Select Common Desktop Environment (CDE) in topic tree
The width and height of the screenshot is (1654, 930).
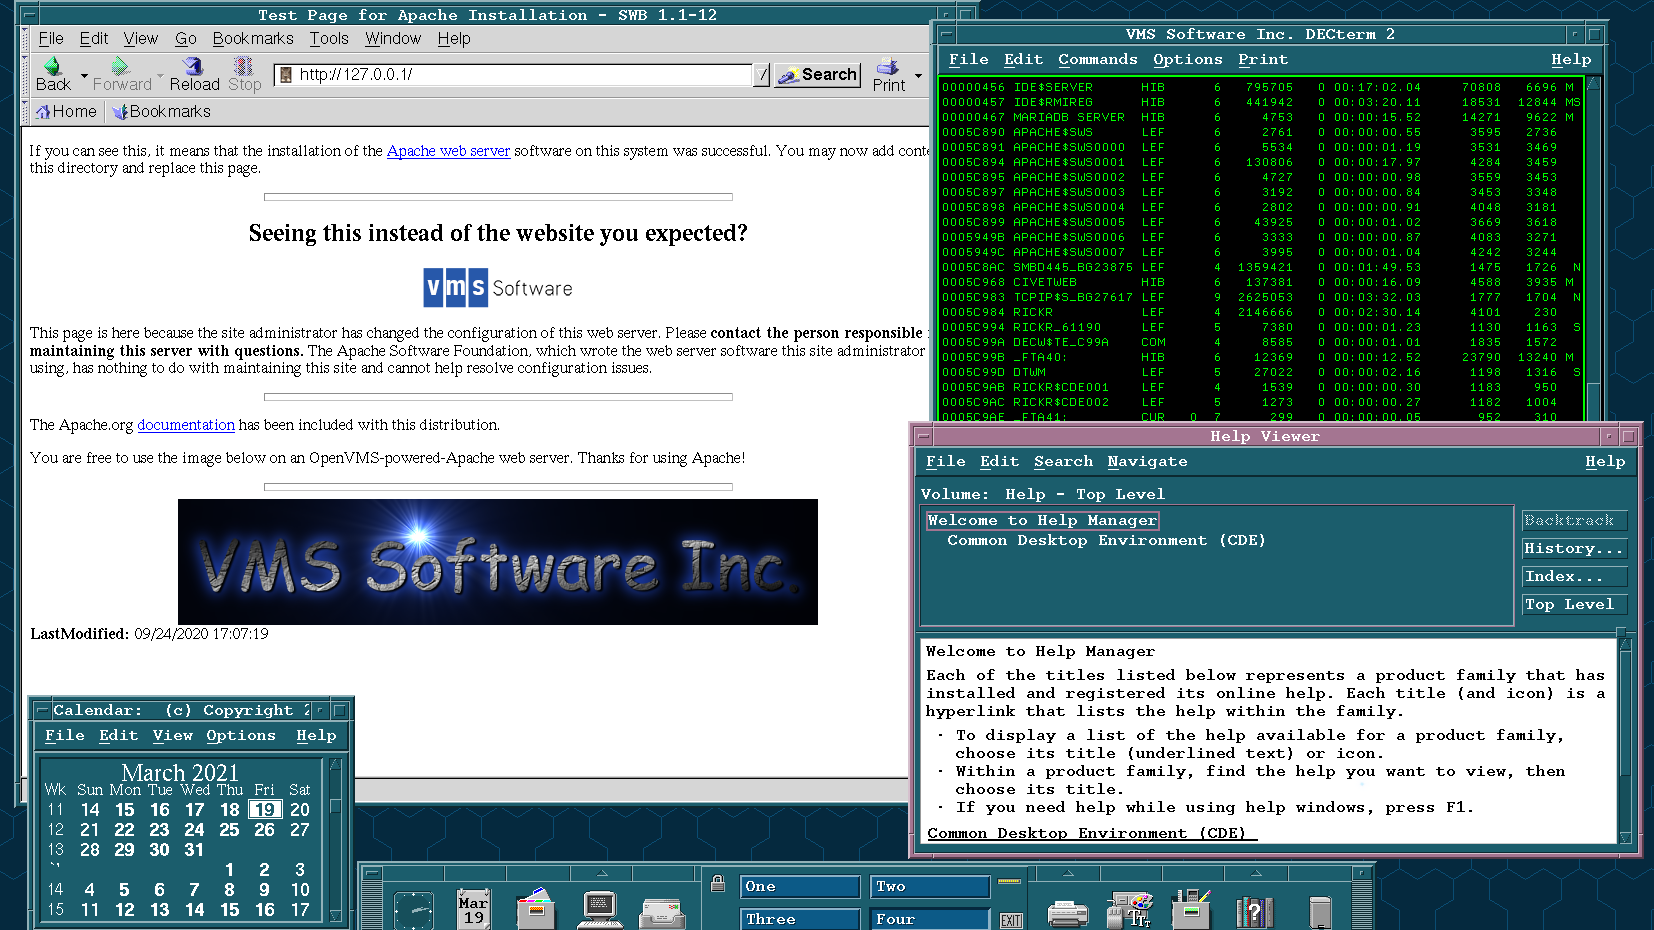1106,541
